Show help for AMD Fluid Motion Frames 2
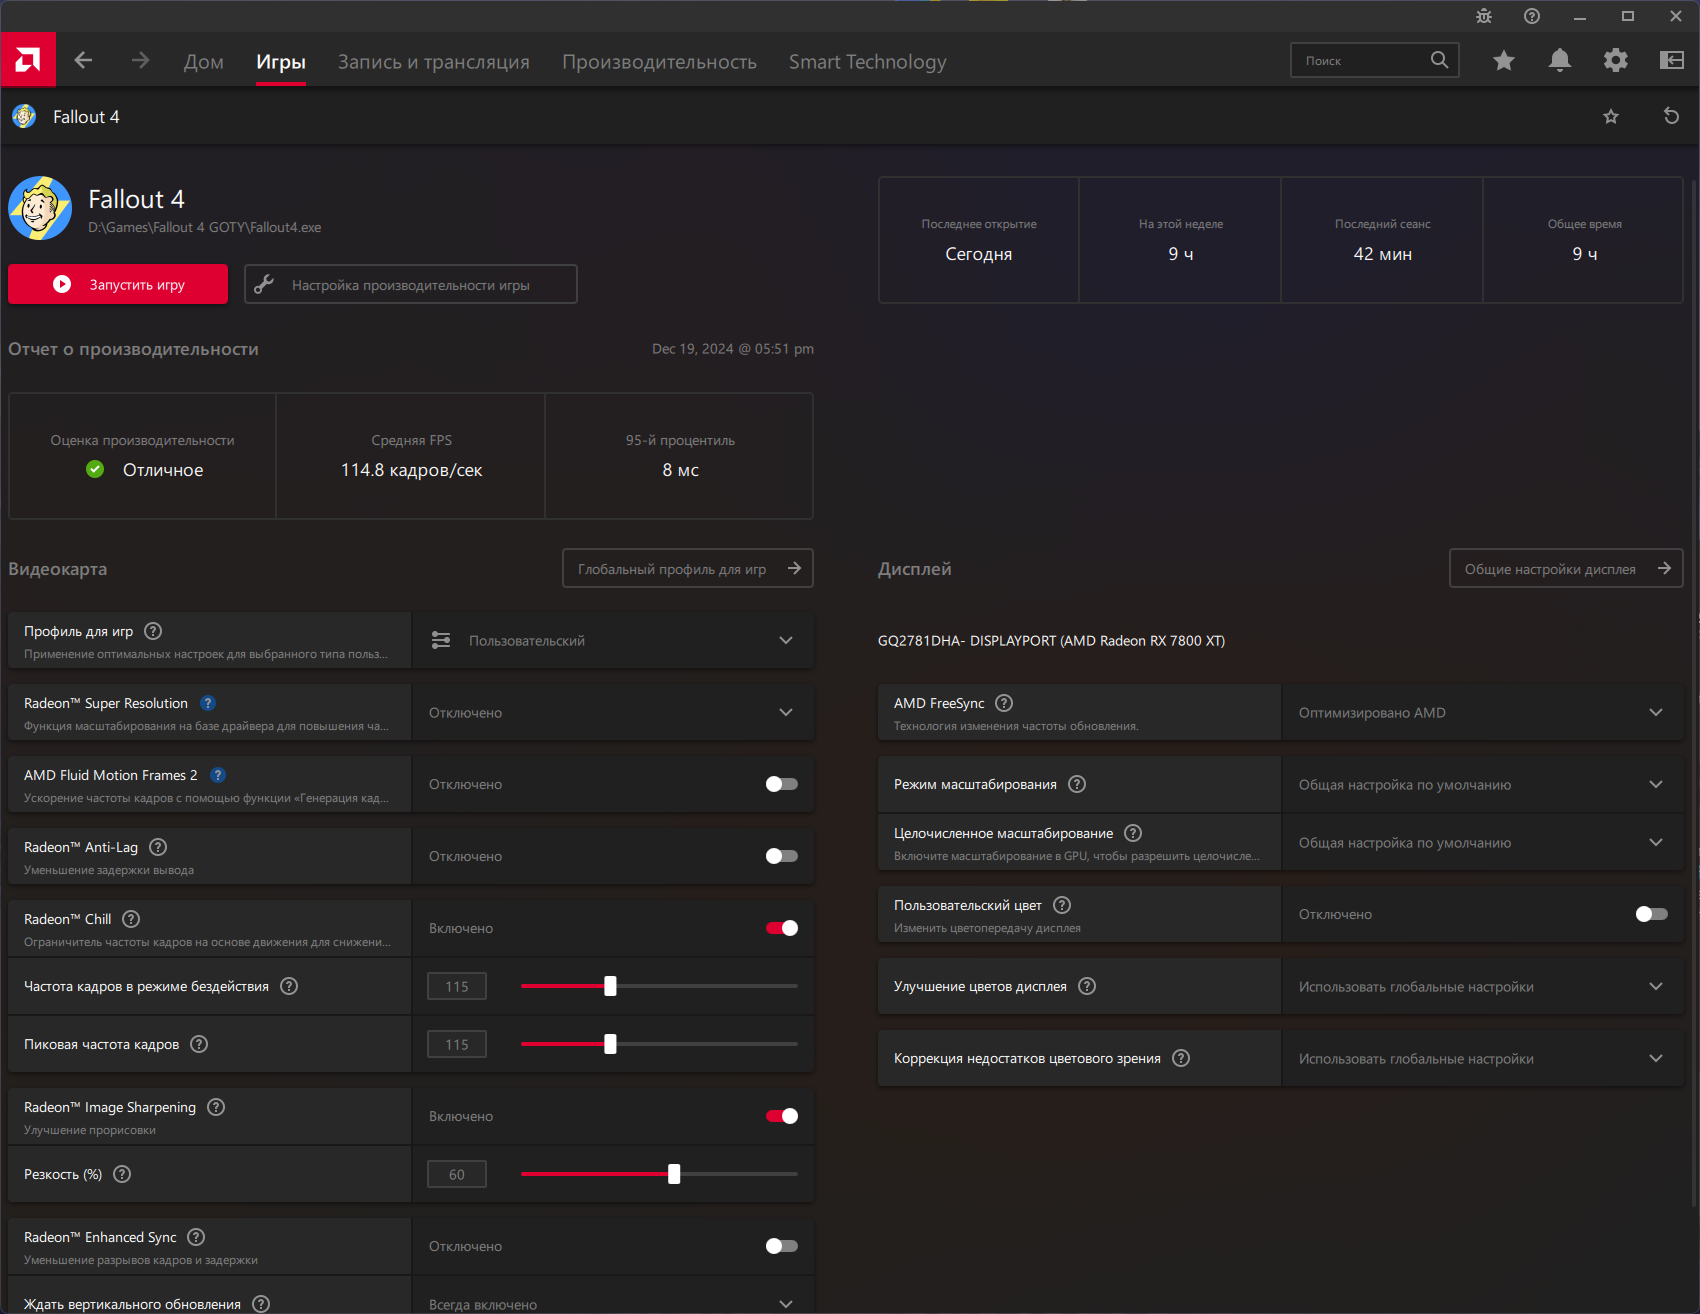Viewport: 1700px width, 1314px height. click(x=218, y=775)
